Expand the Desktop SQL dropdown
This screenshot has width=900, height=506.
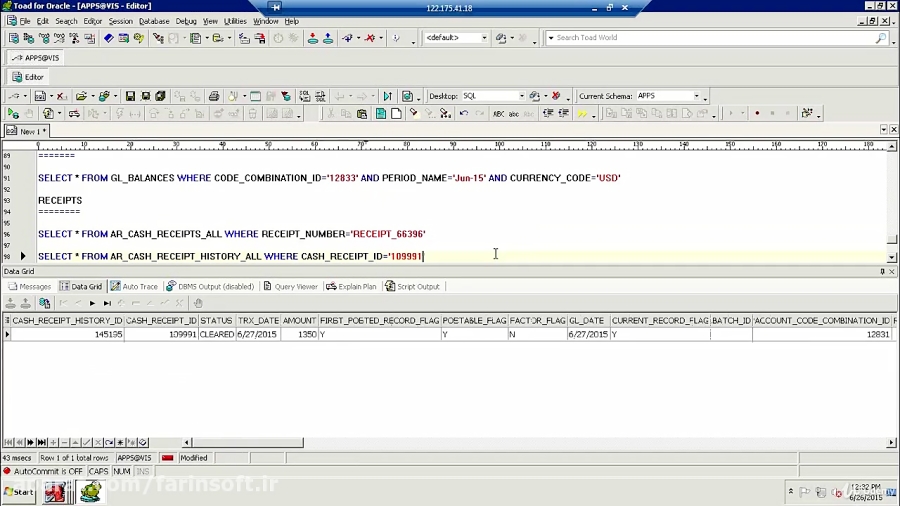coord(521,96)
